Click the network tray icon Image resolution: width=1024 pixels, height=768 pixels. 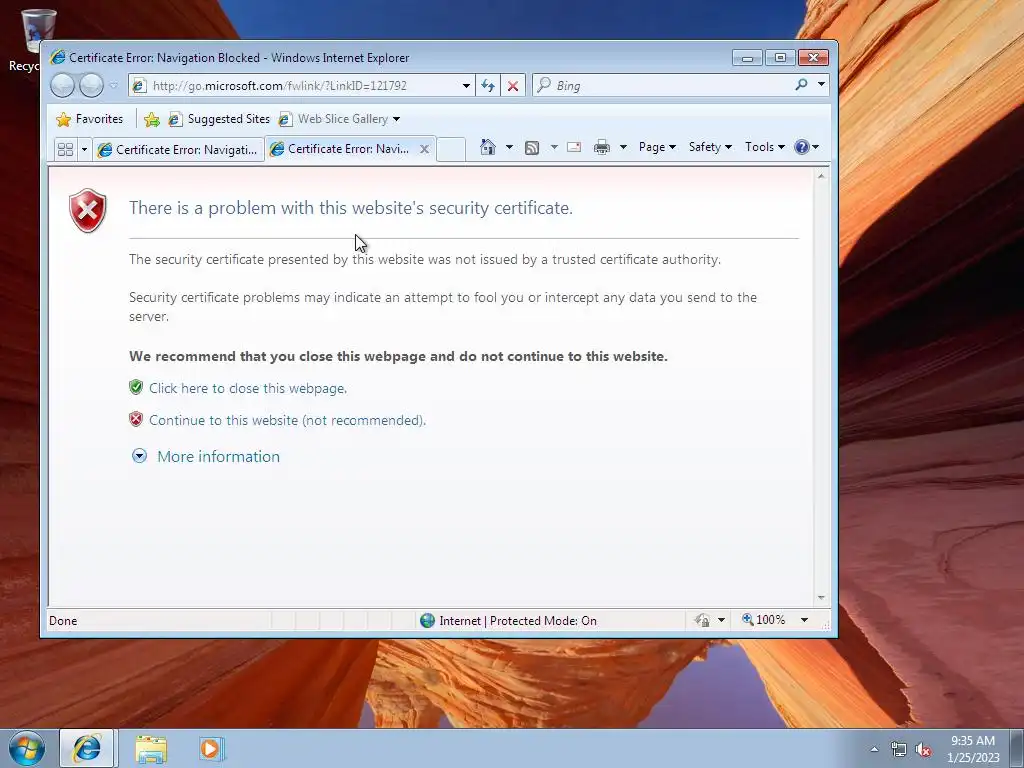coord(899,749)
